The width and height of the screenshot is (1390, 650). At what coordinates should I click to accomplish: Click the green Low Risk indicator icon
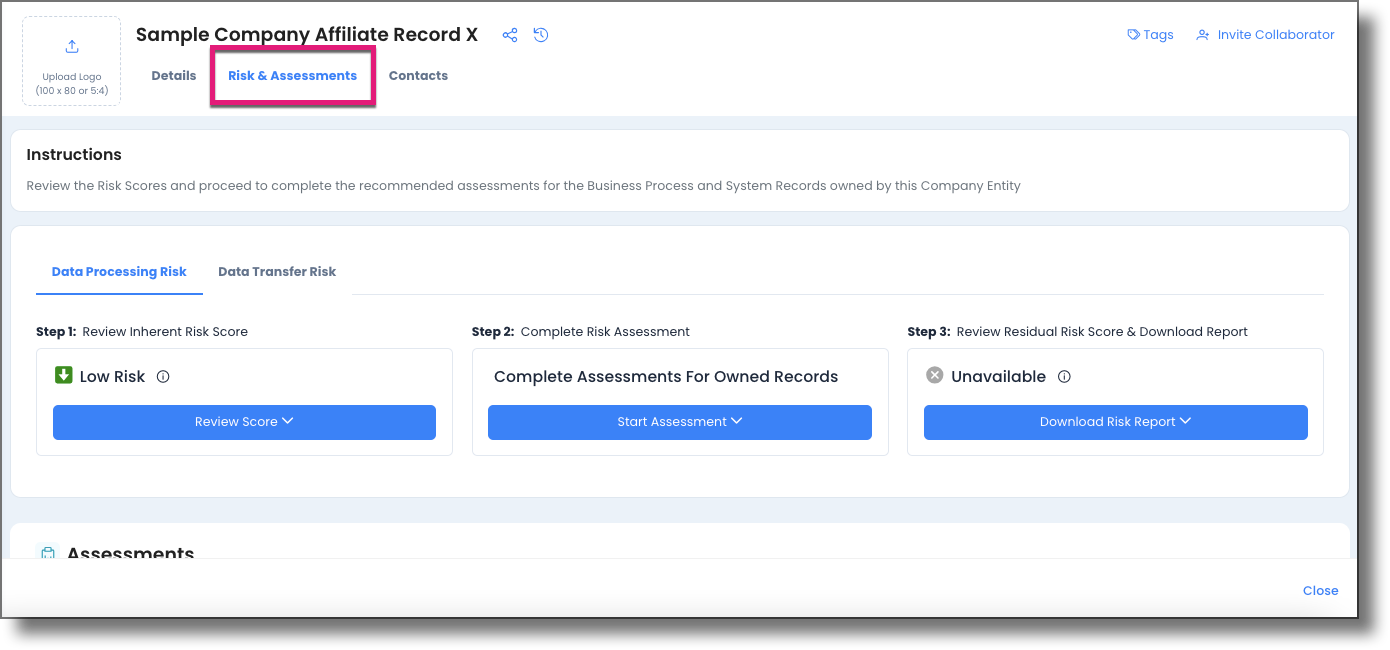(64, 376)
